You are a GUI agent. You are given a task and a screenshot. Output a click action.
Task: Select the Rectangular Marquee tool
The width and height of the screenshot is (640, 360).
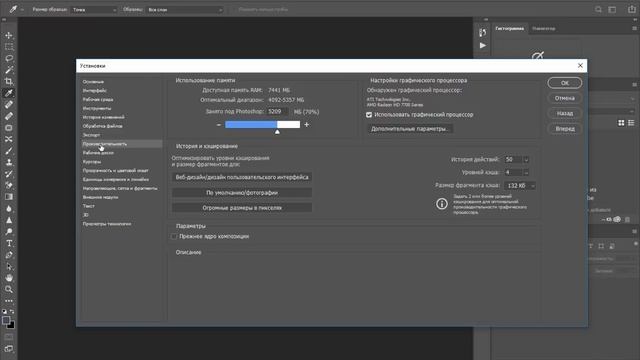(9, 47)
